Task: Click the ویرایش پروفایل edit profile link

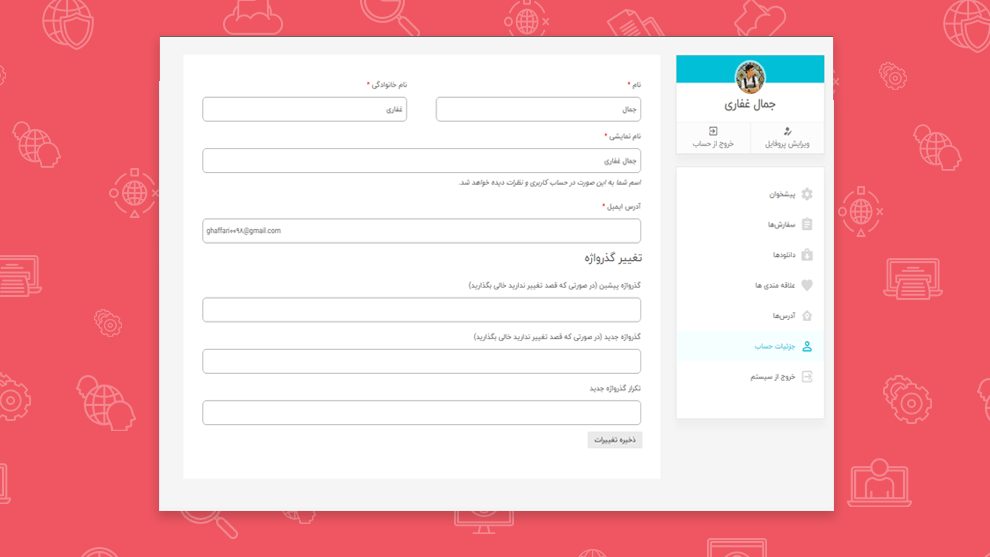Action: (787, 138)
